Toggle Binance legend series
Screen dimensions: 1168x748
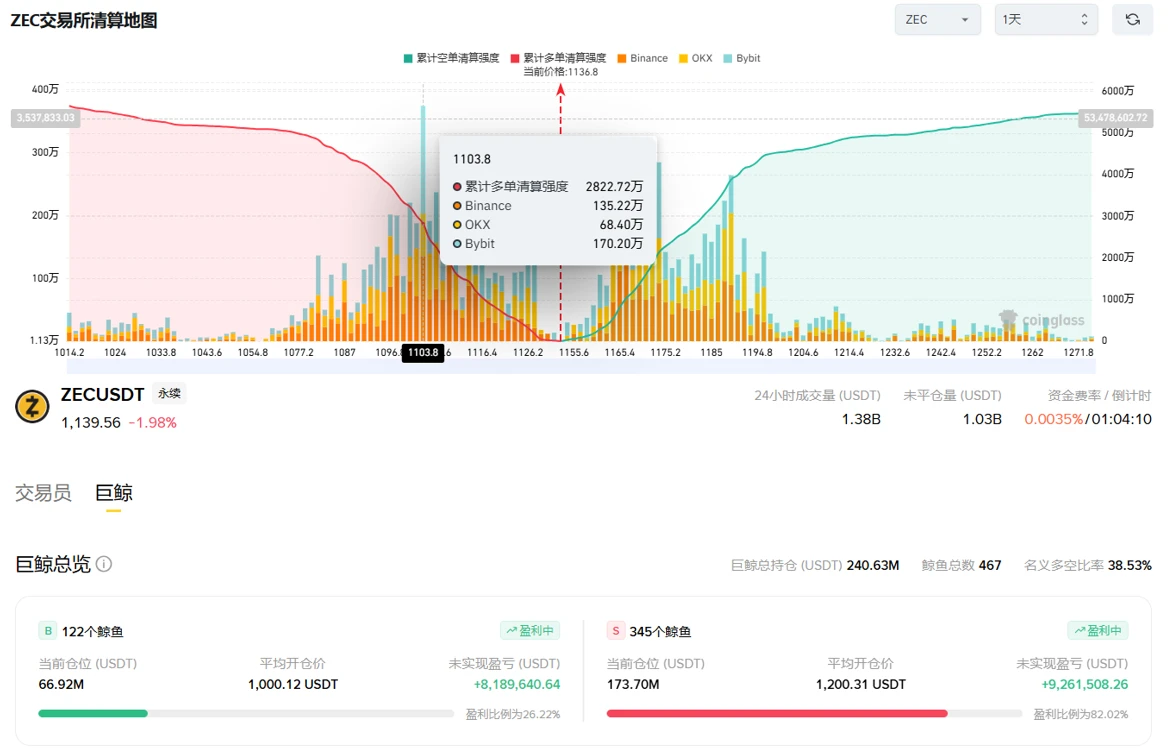642,58
